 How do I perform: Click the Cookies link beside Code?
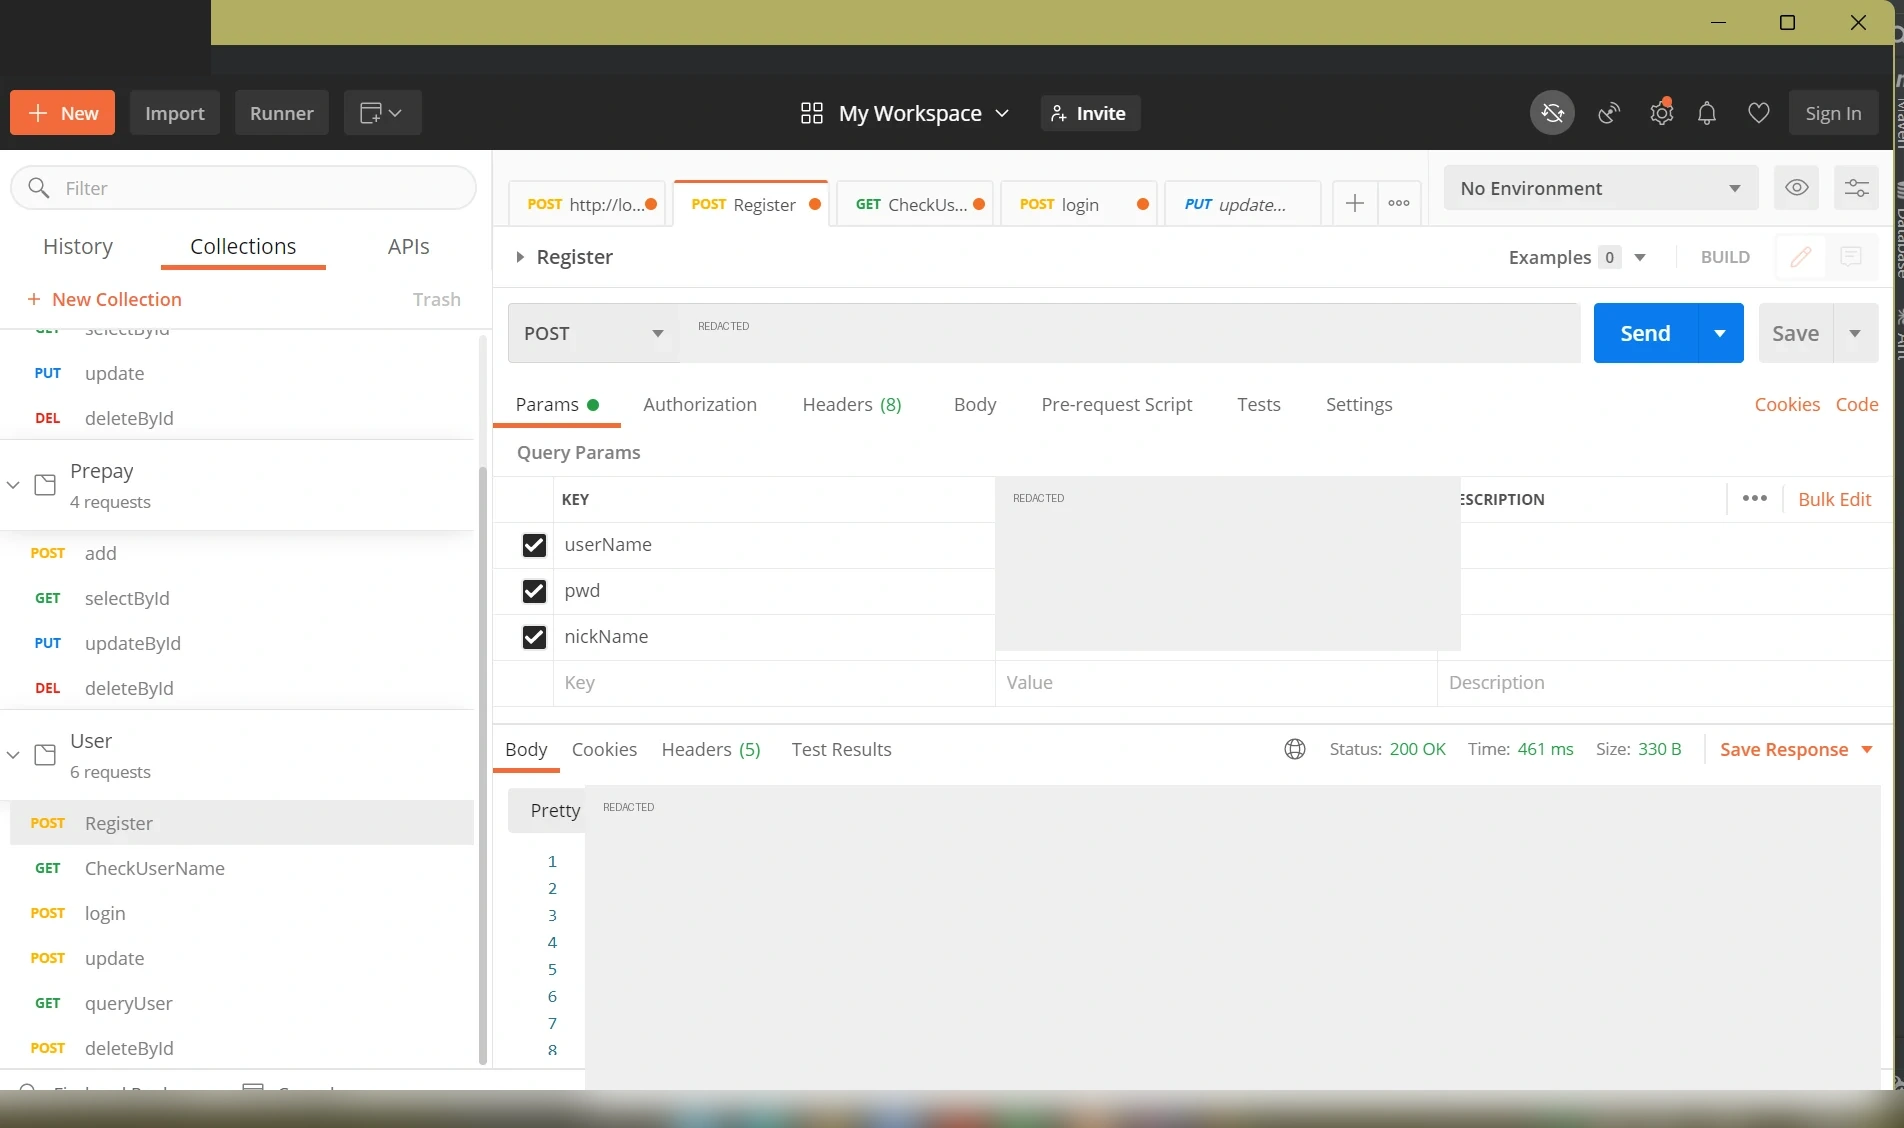1787,404
